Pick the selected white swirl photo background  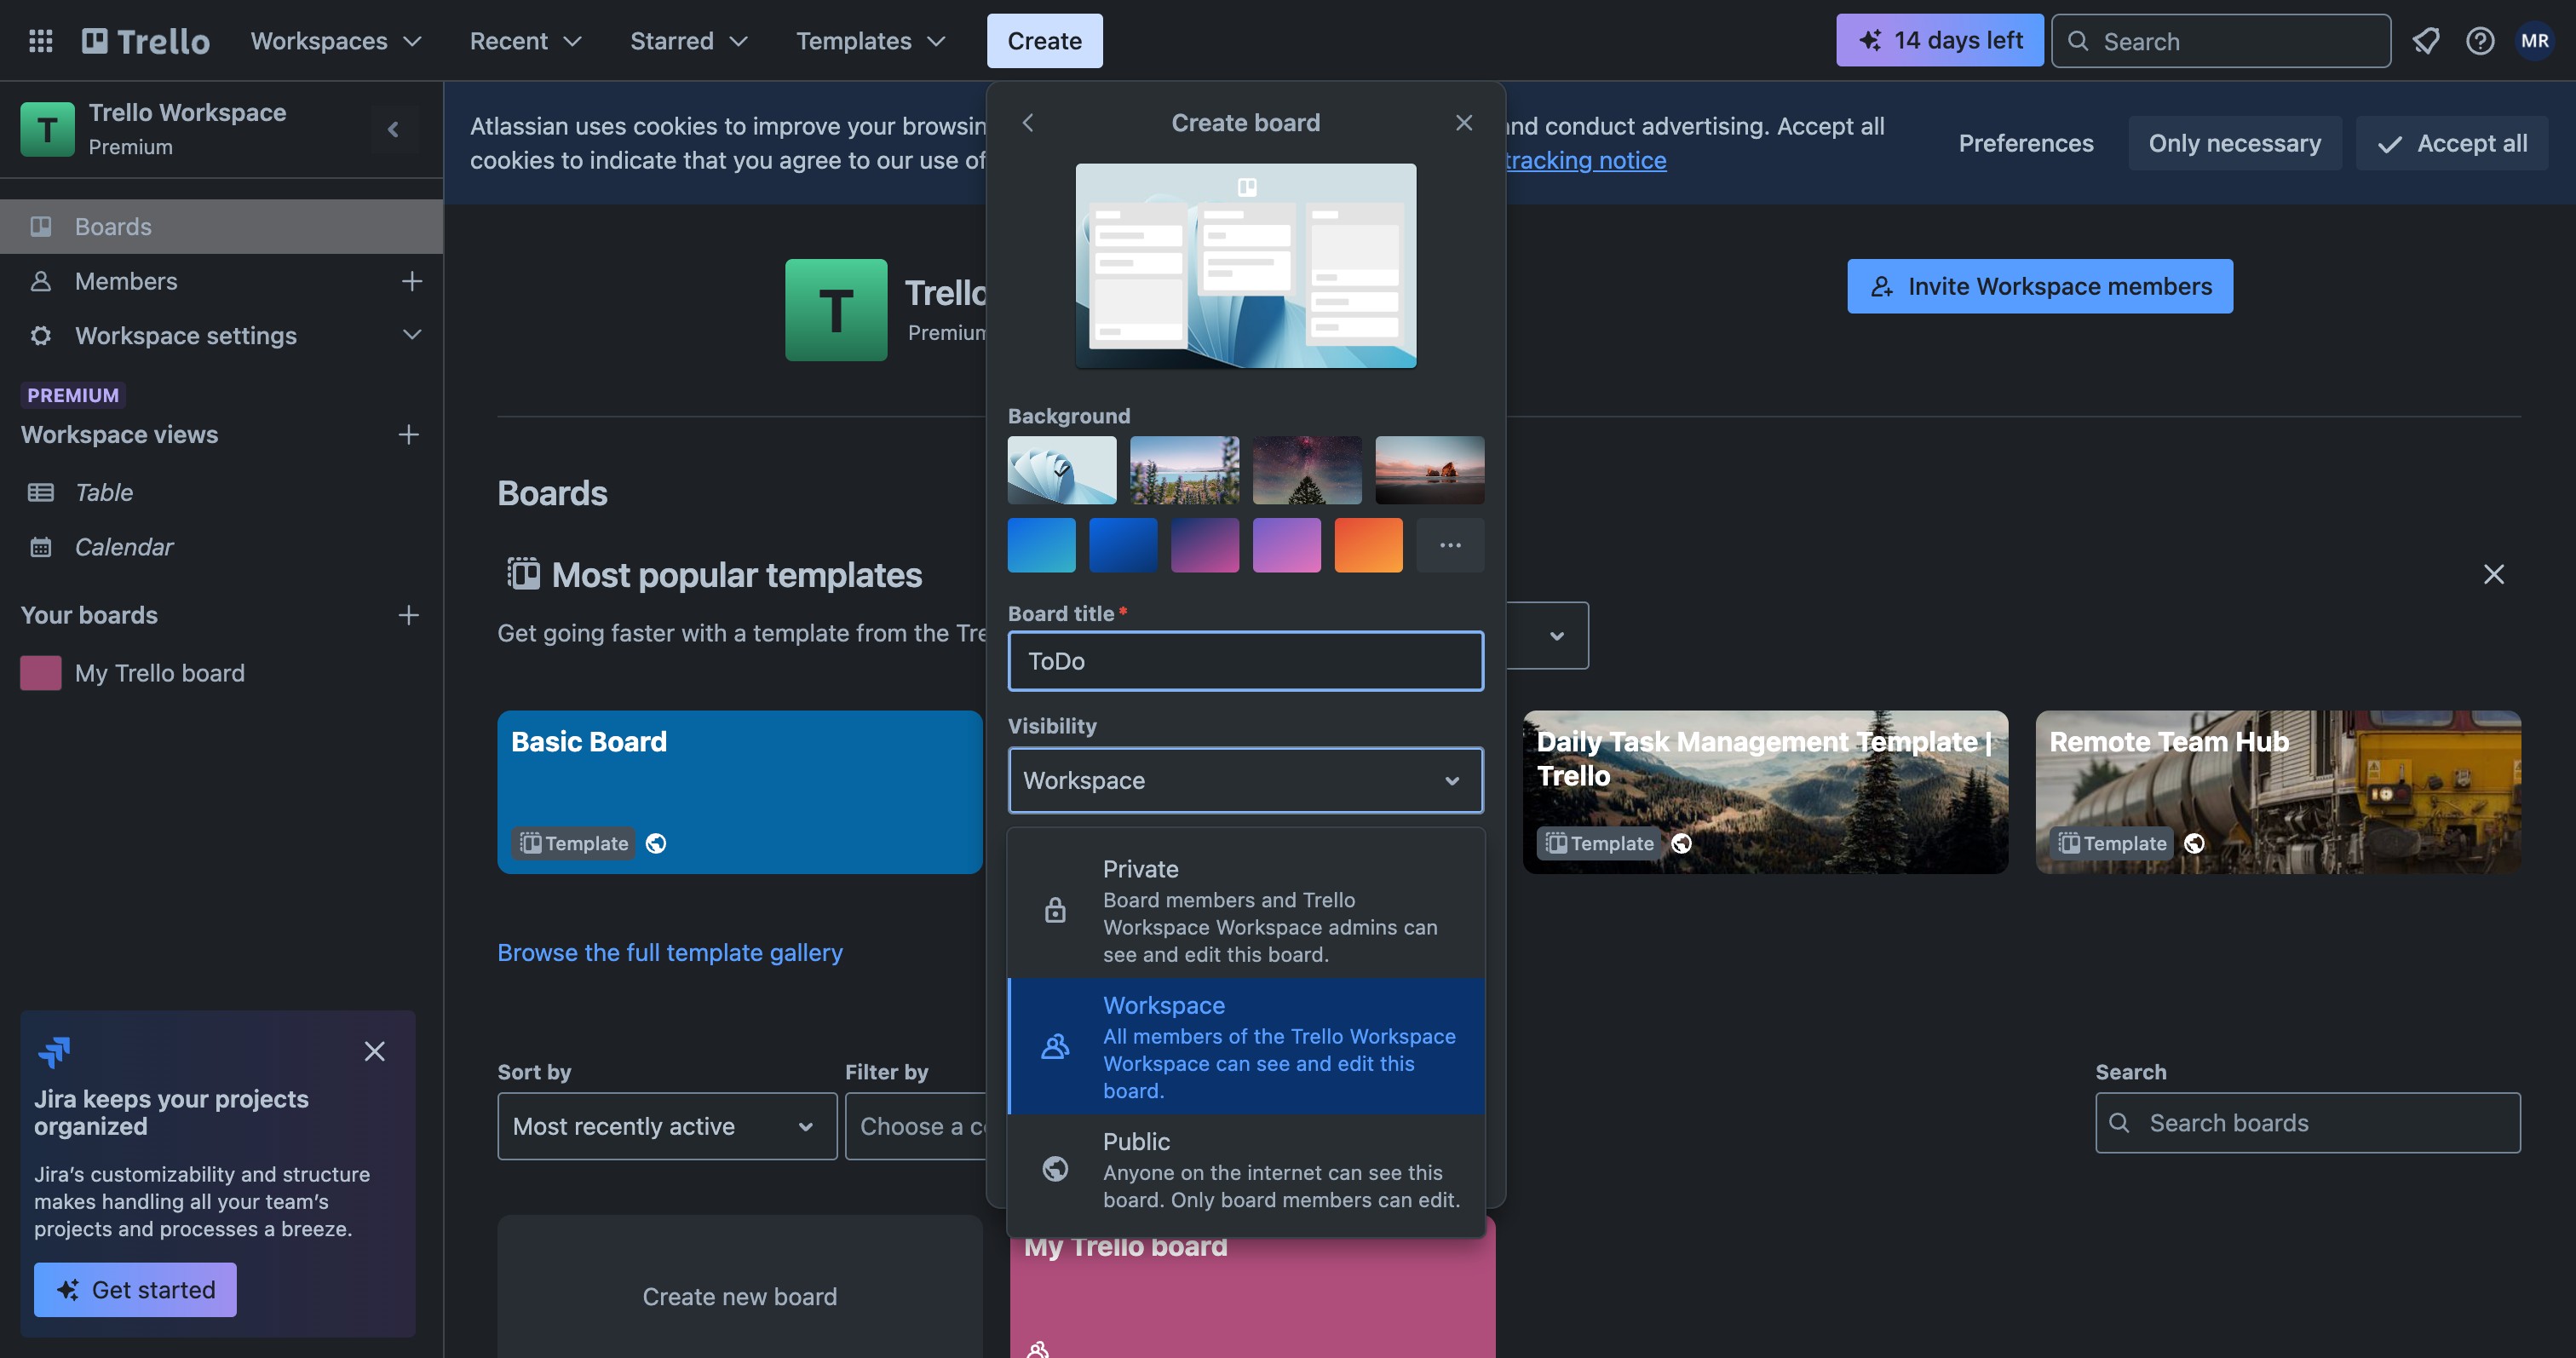pos(1062,470)
